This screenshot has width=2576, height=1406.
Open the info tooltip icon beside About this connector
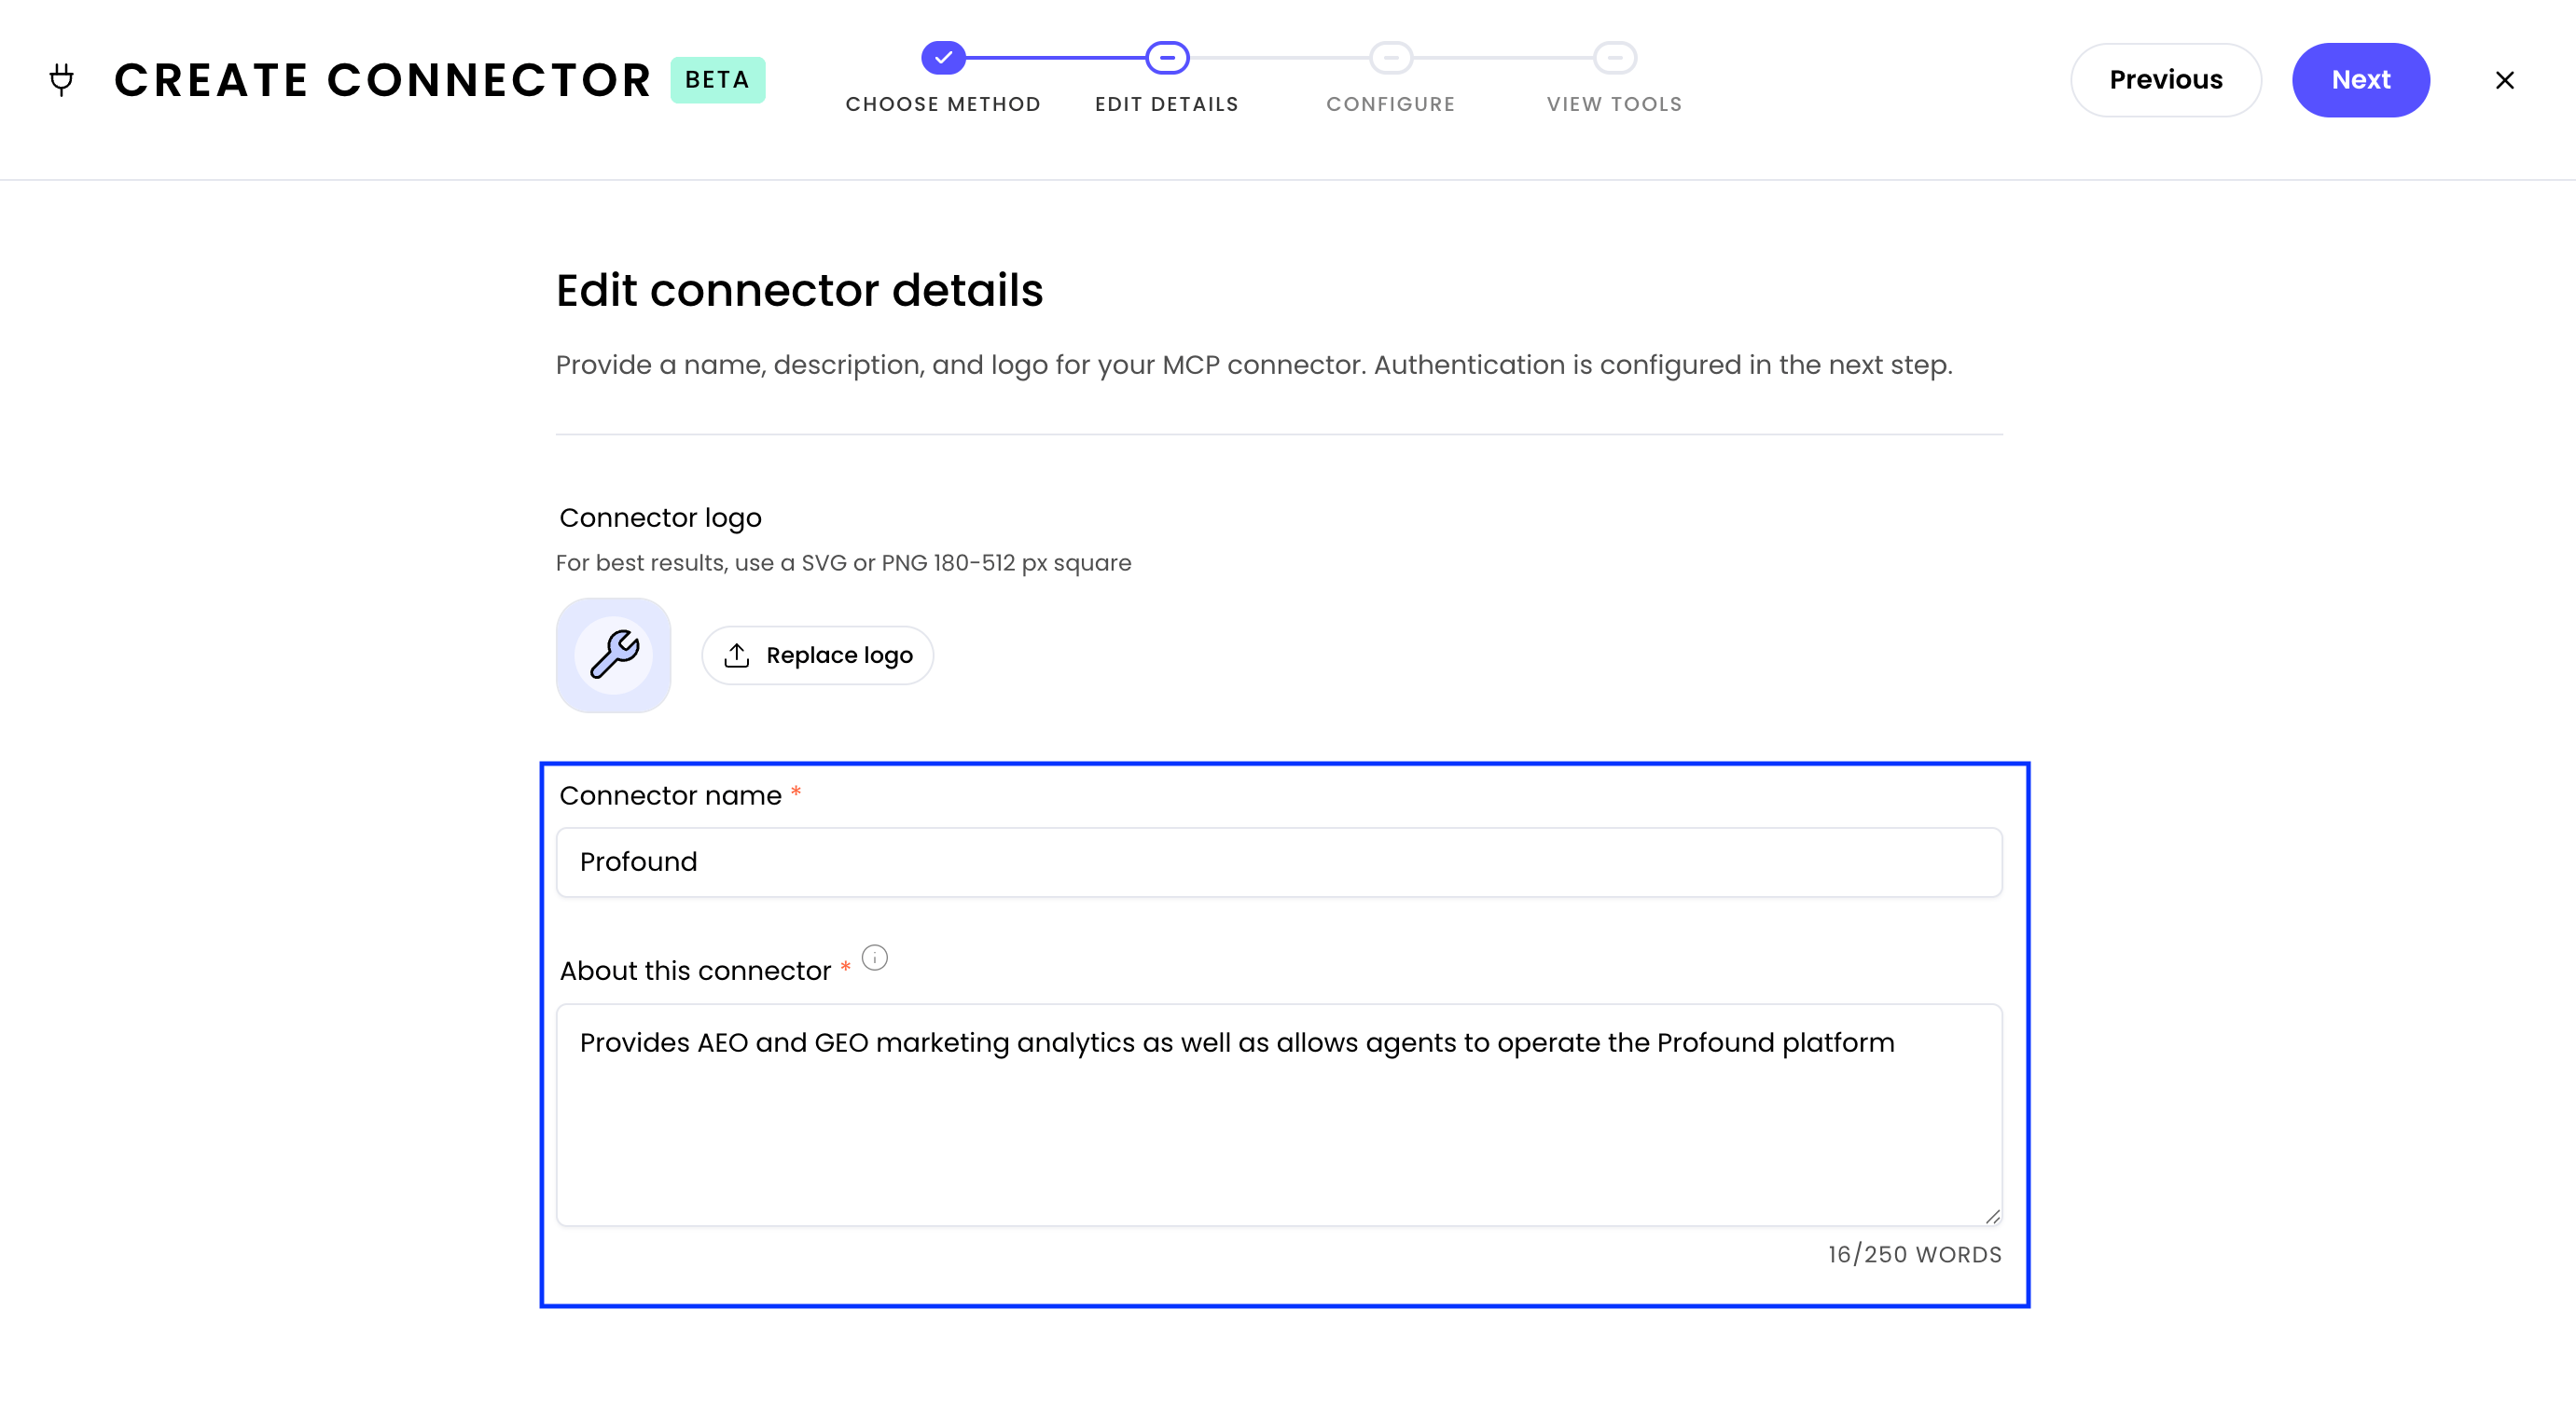tap(874, 958)
